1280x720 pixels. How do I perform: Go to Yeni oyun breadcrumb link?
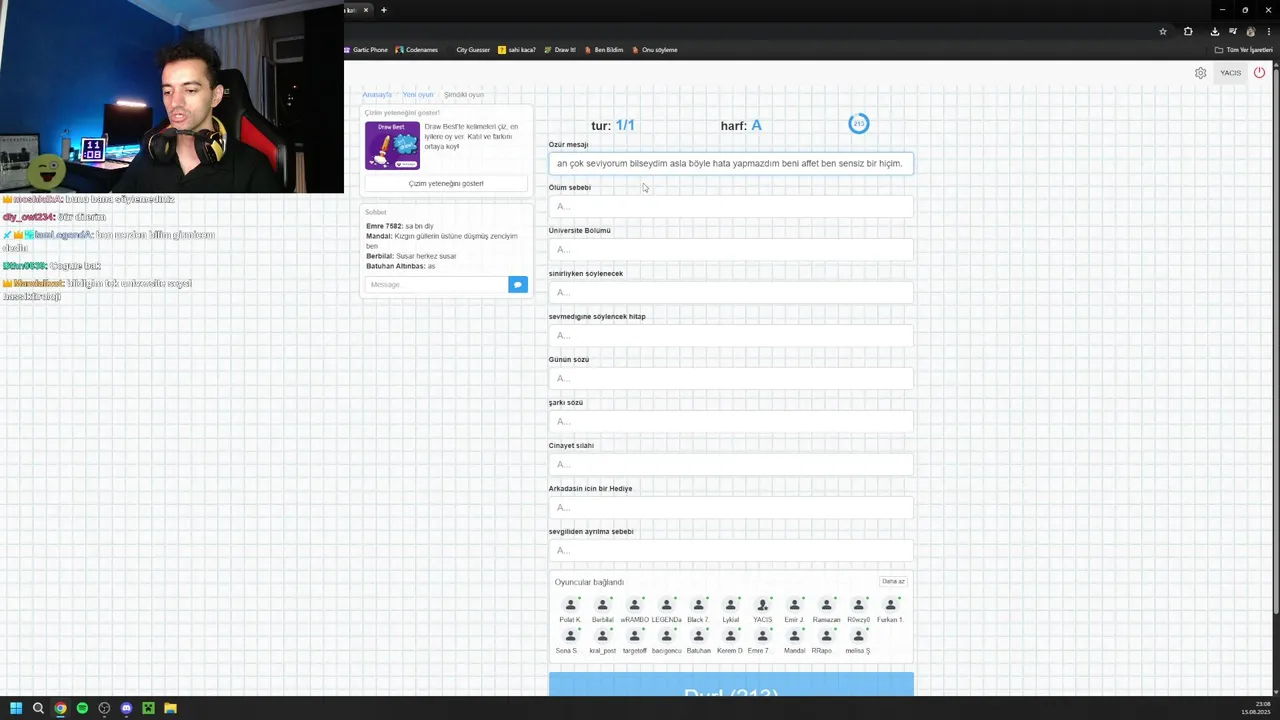click(418, 94)
